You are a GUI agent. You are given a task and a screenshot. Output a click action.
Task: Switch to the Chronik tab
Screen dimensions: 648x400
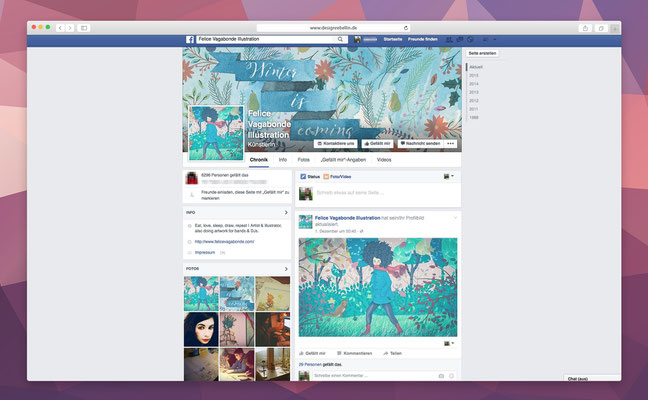(x=259, y=160)
